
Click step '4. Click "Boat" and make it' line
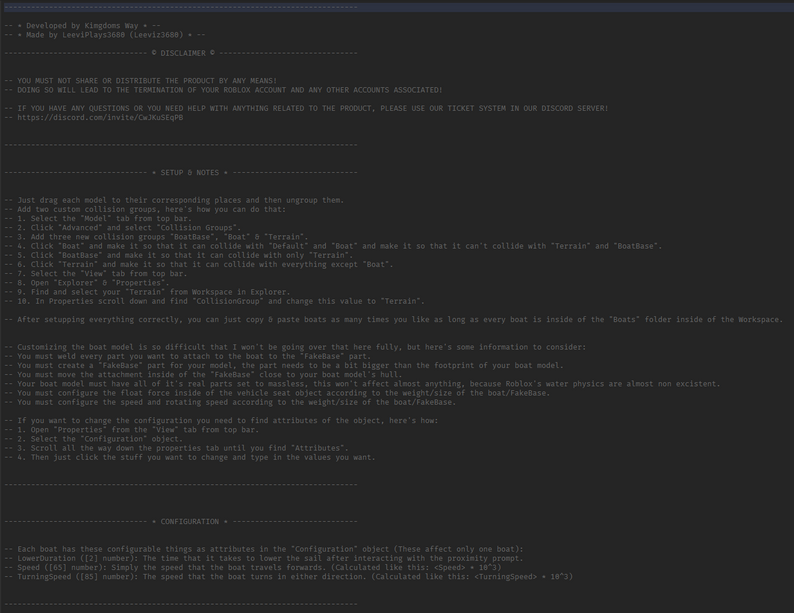[x=333, y=246]
